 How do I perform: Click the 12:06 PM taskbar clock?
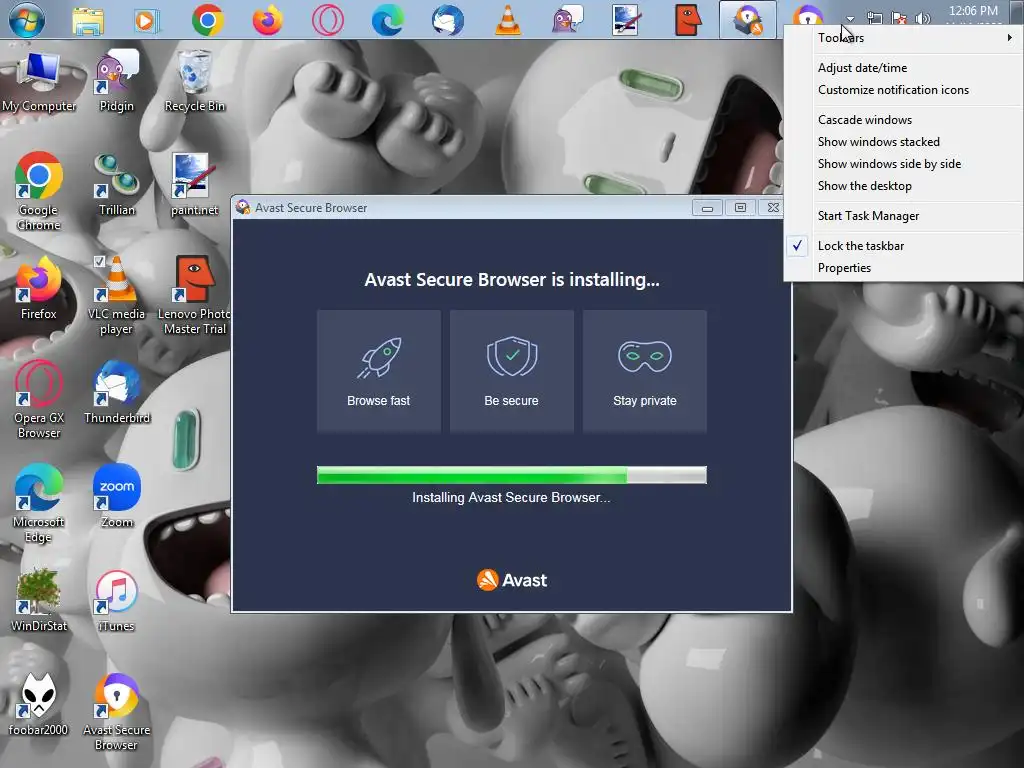pos(973,11)
